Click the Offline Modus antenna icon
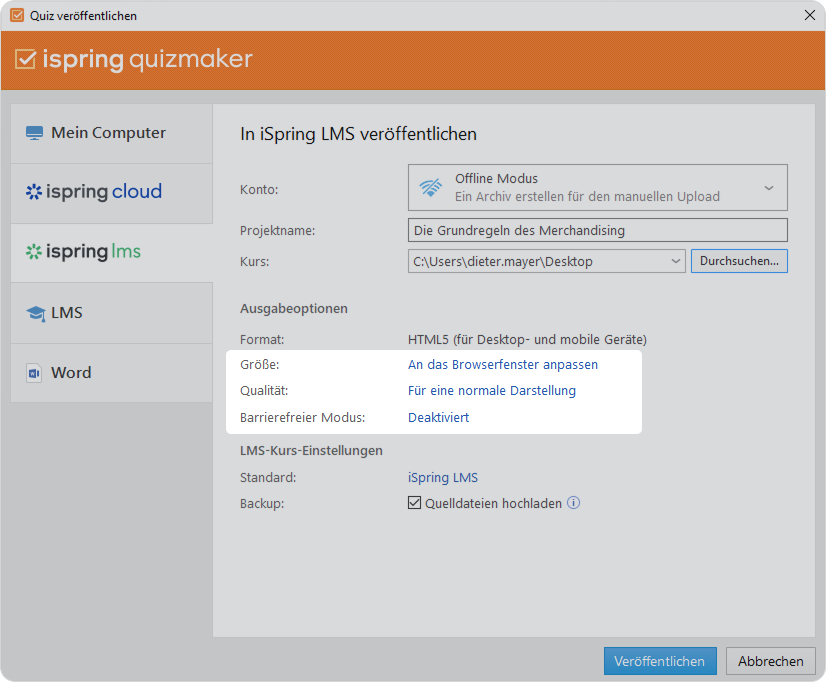The image size is (826, 682). [430, 186]
